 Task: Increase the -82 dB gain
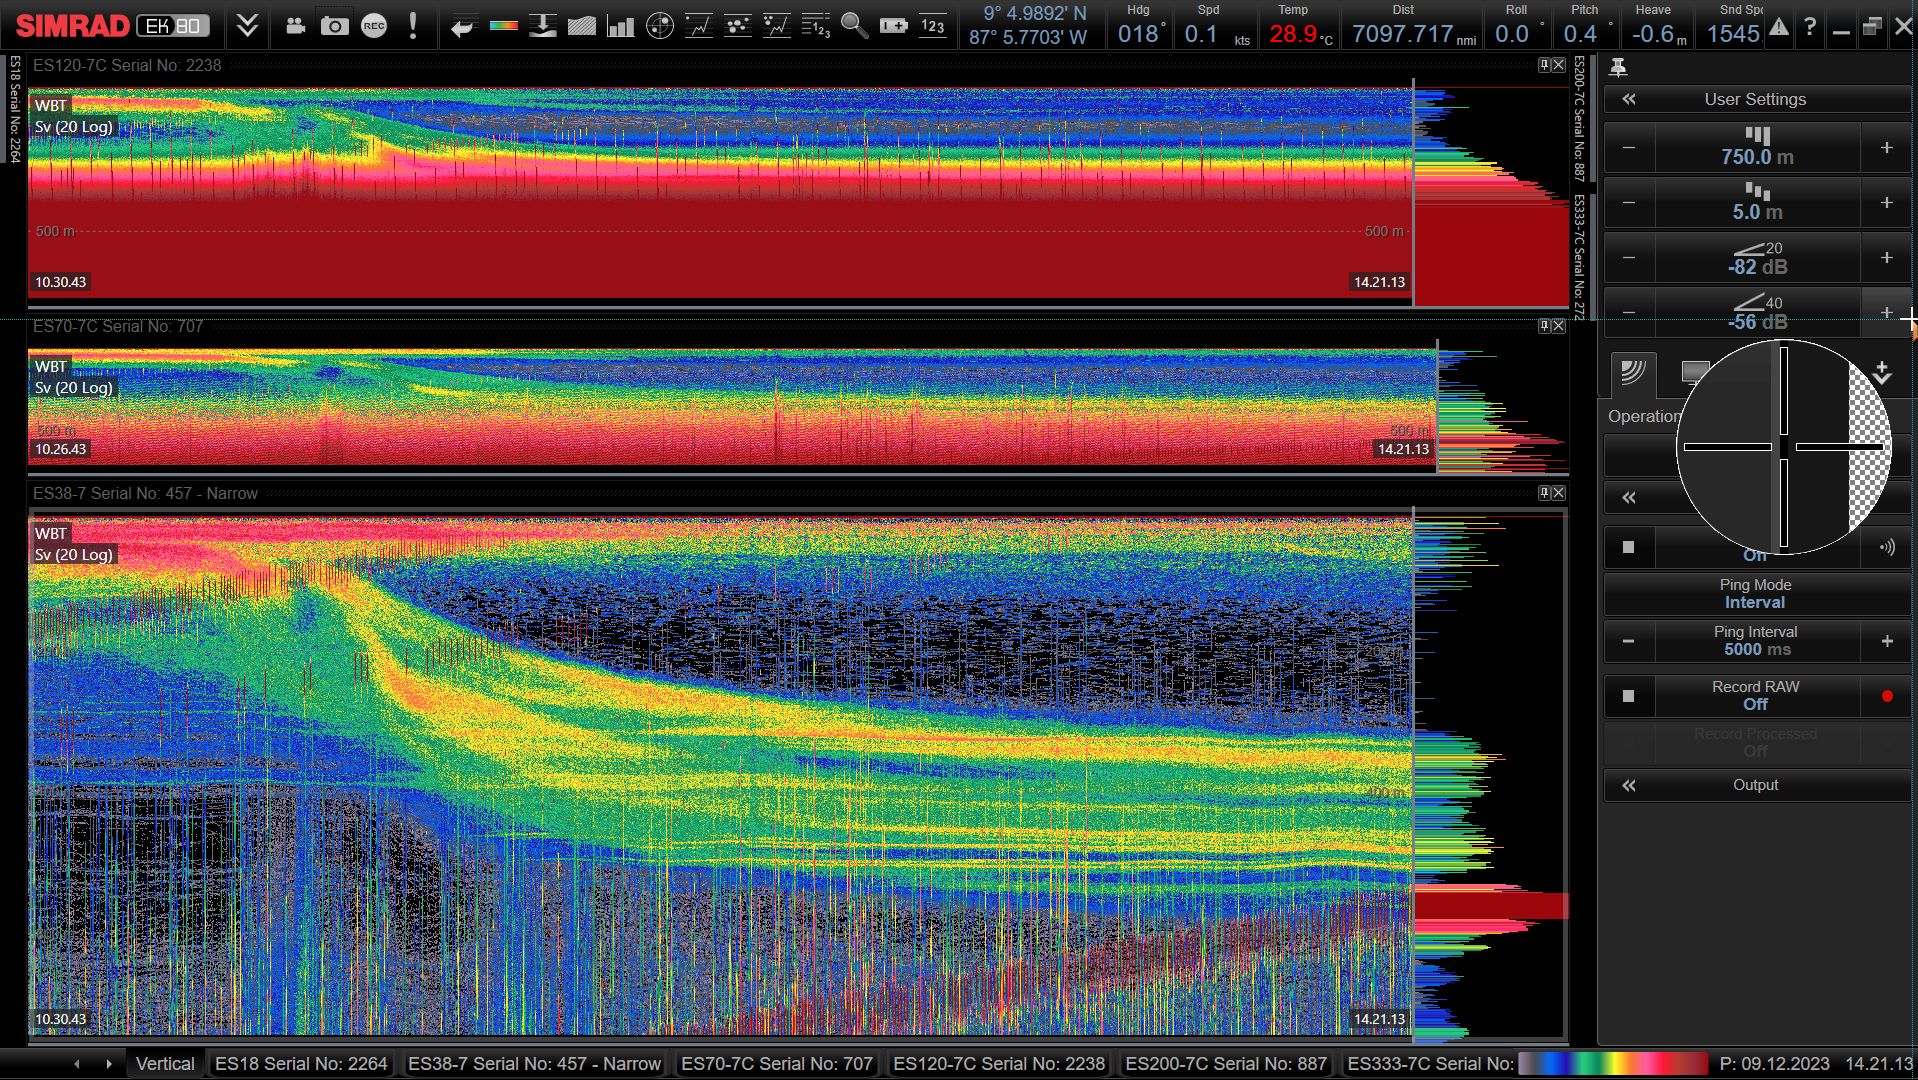point(1886,258)
